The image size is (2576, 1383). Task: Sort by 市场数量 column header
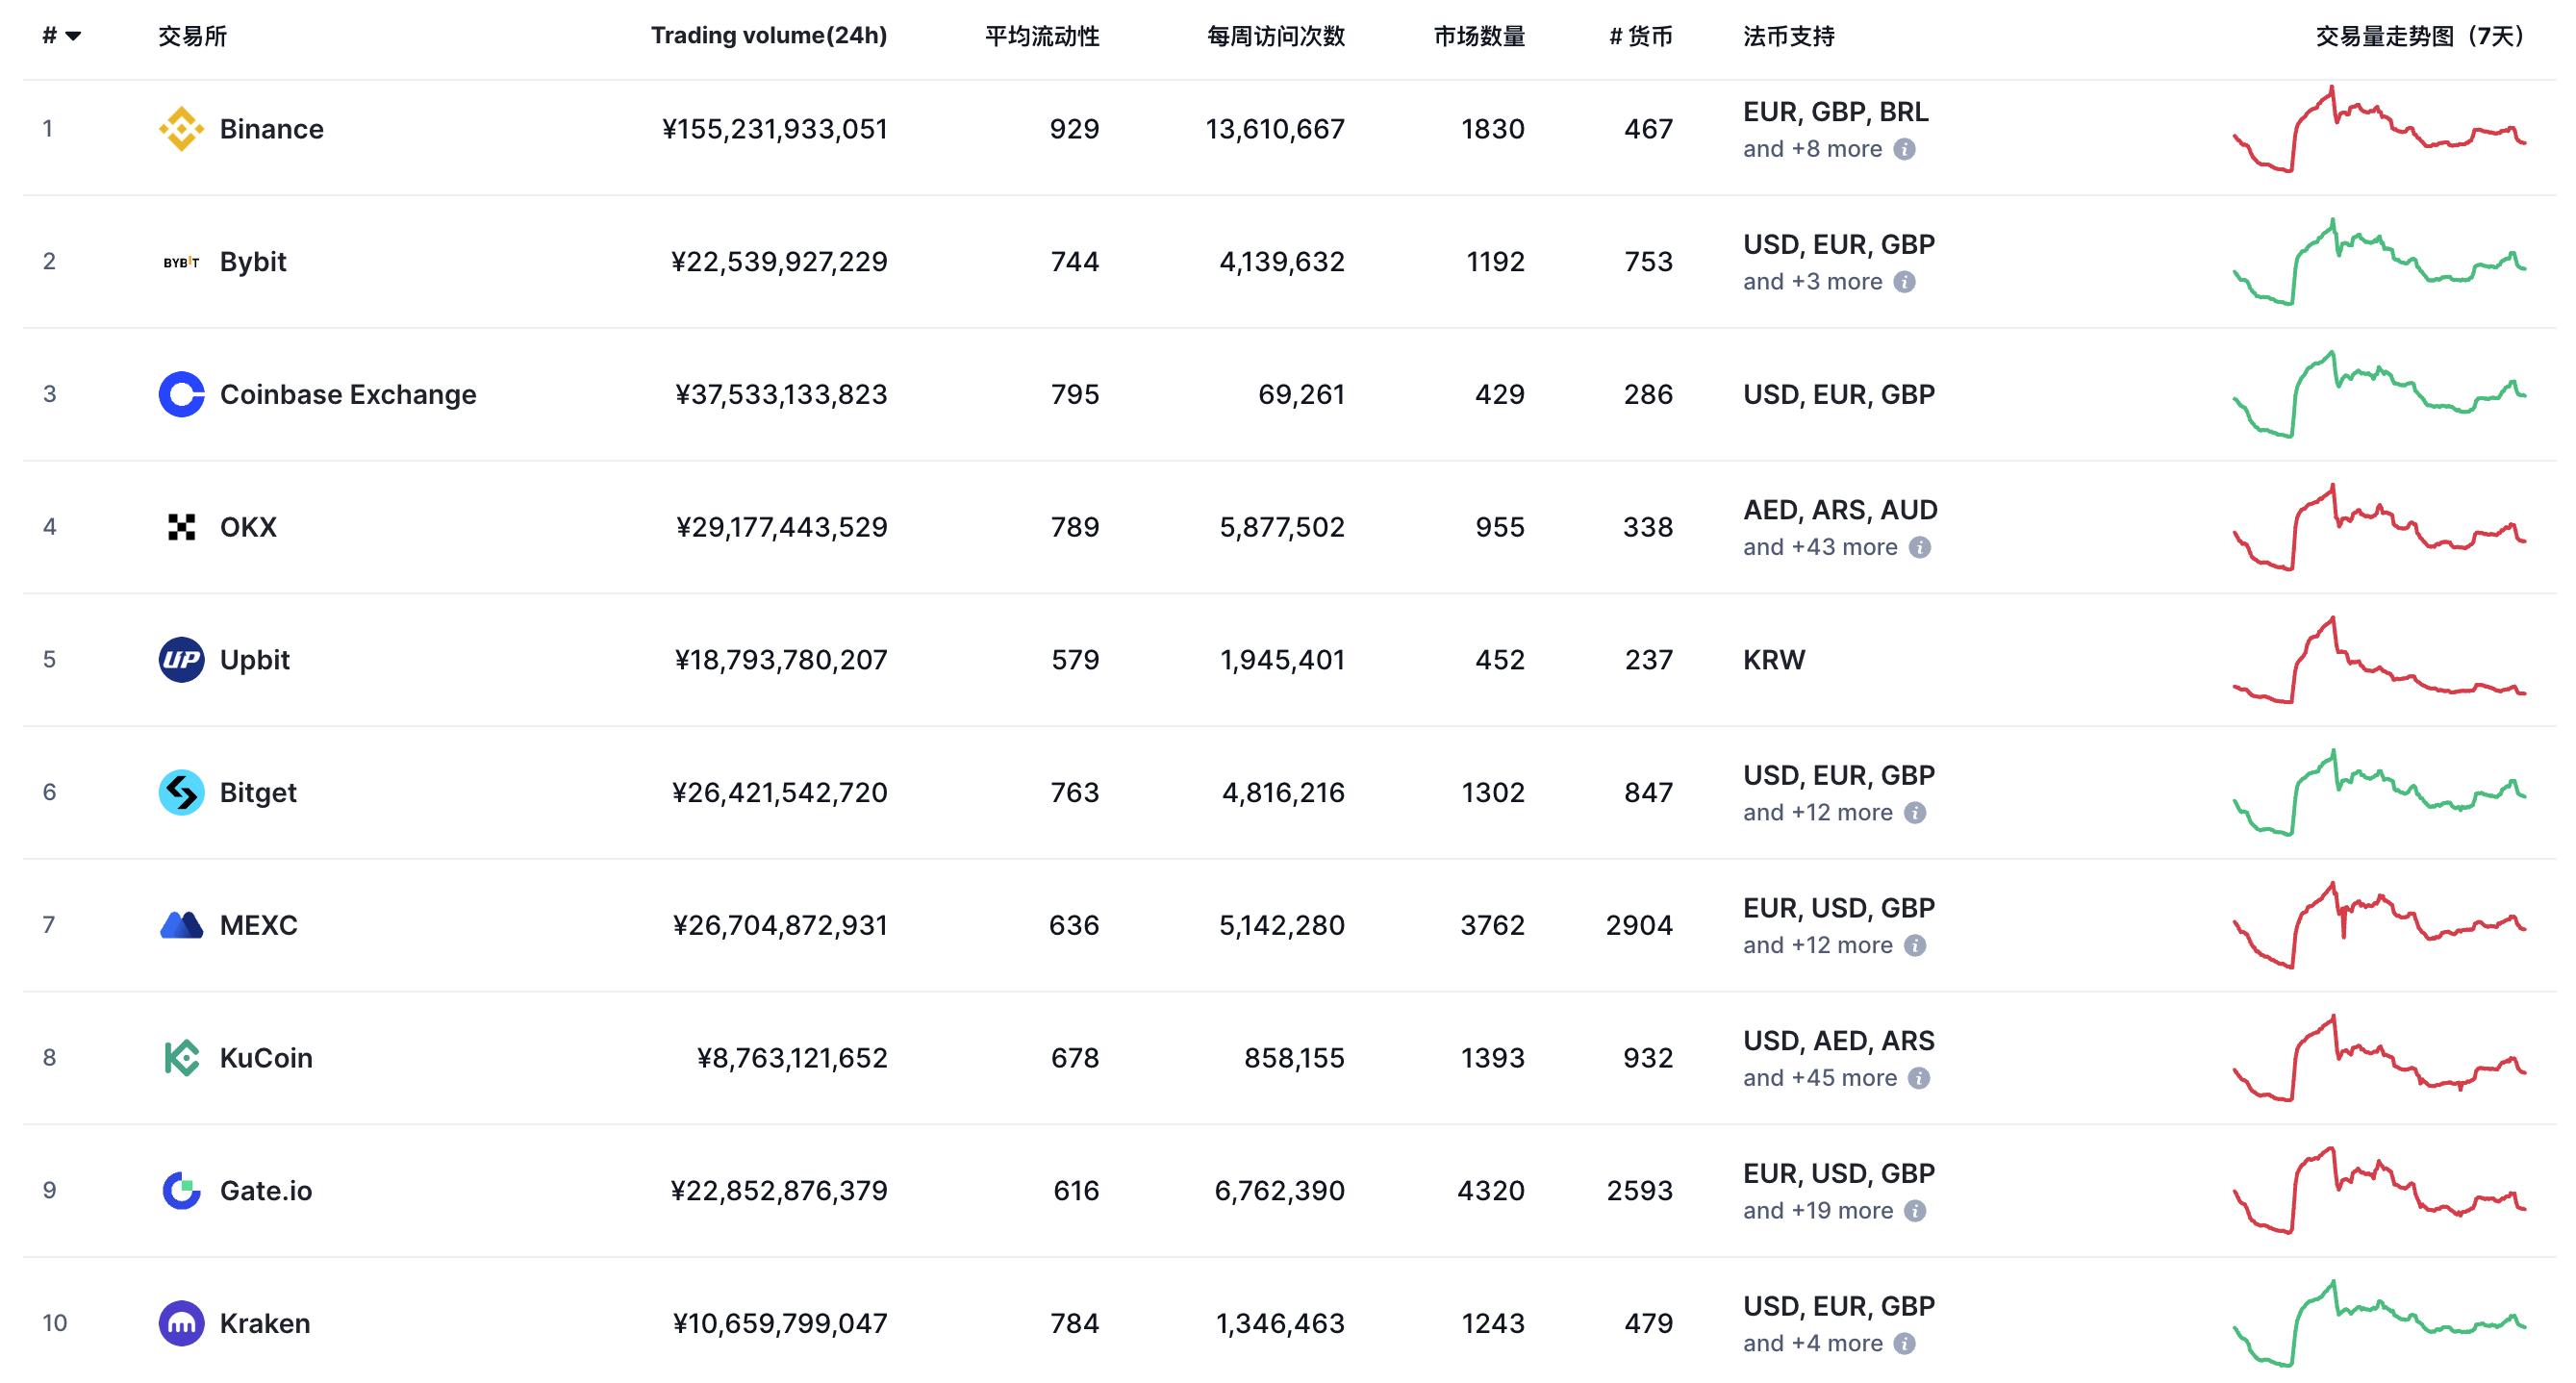click(x=1478, y=36)
